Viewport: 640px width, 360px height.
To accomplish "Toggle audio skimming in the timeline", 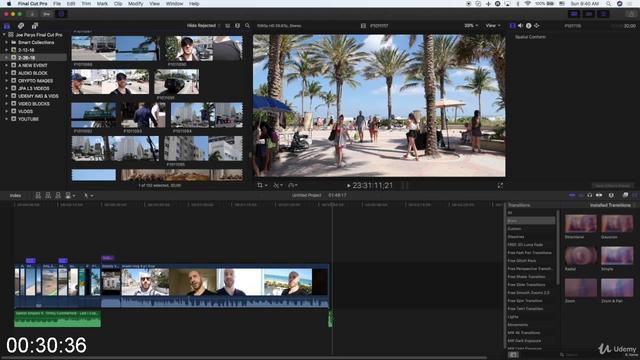I will click(581, 196).
